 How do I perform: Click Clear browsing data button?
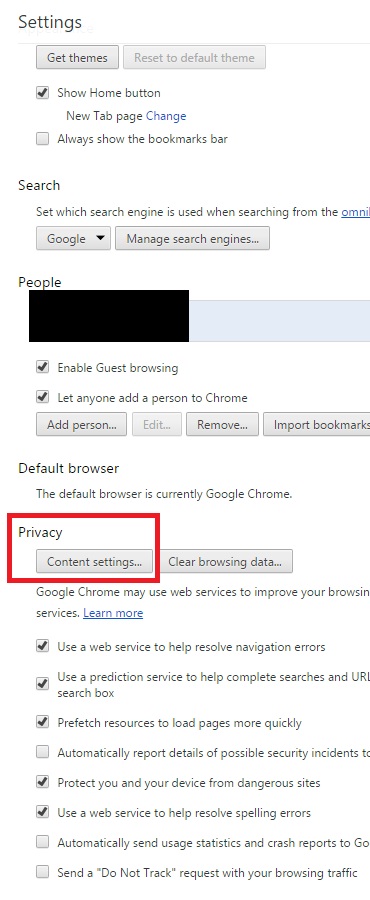225,561
